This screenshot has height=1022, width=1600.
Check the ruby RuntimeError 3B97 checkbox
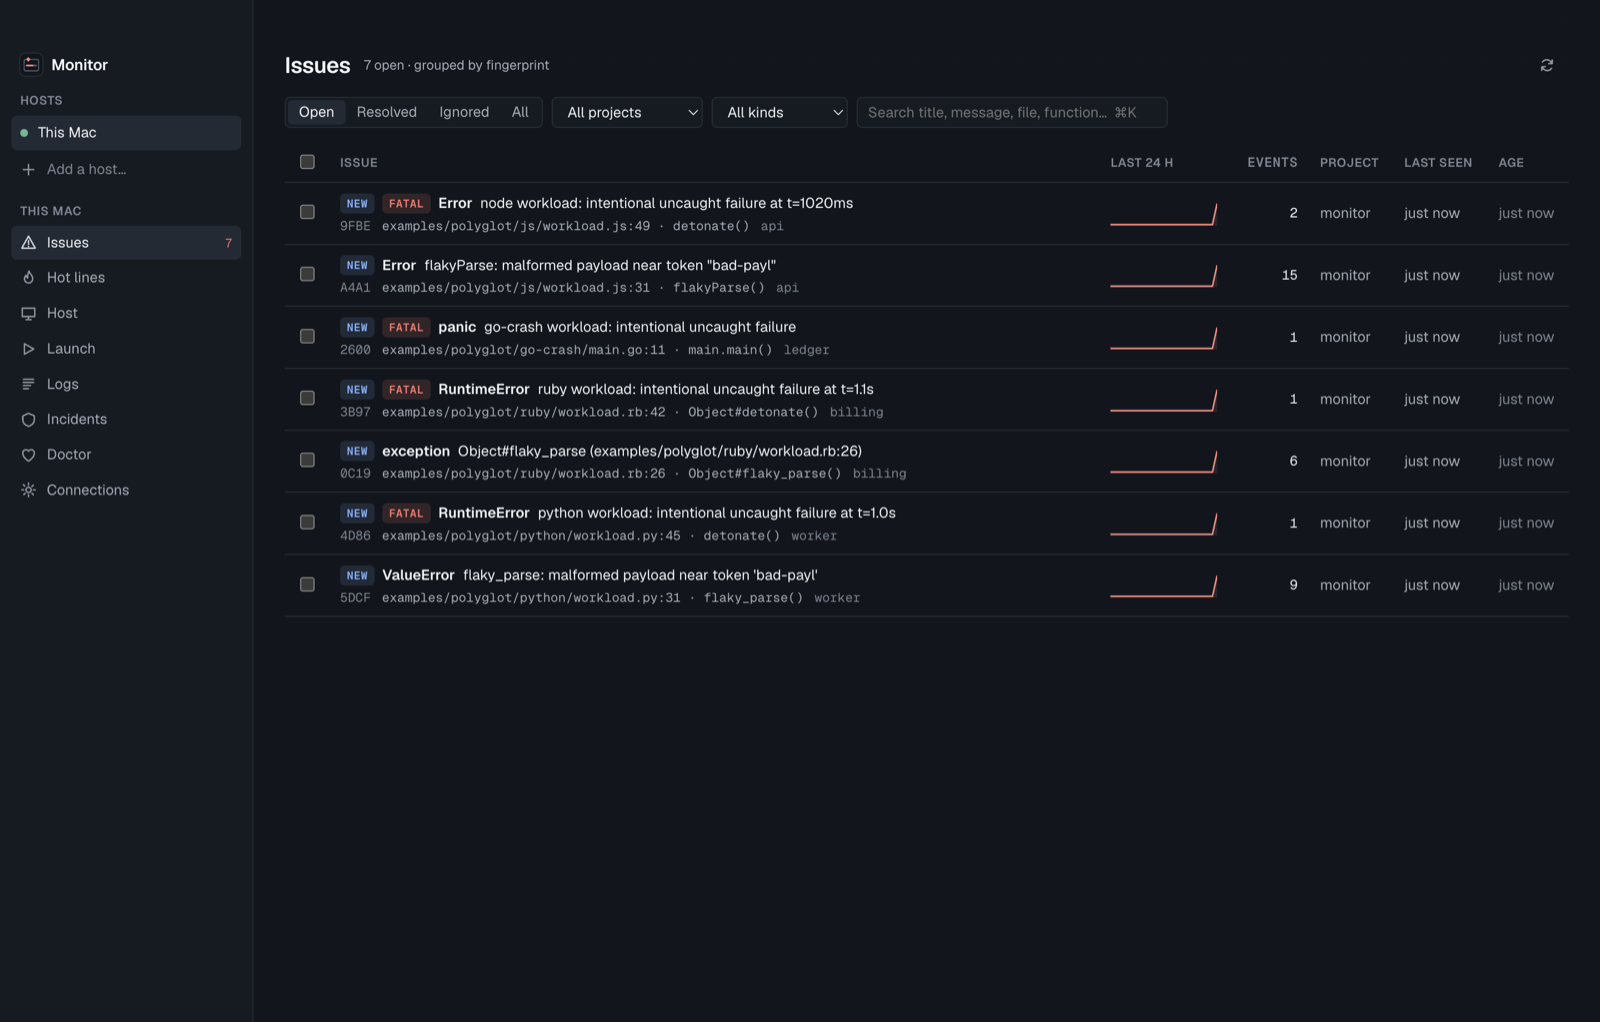[x=307, y=398]
